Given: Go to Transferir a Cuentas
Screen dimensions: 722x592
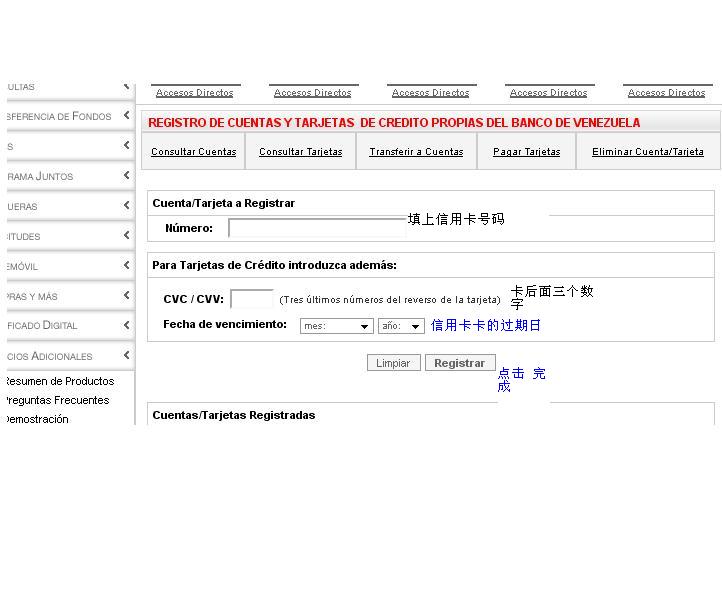Looking at the screenshot, I should (416, 151).
